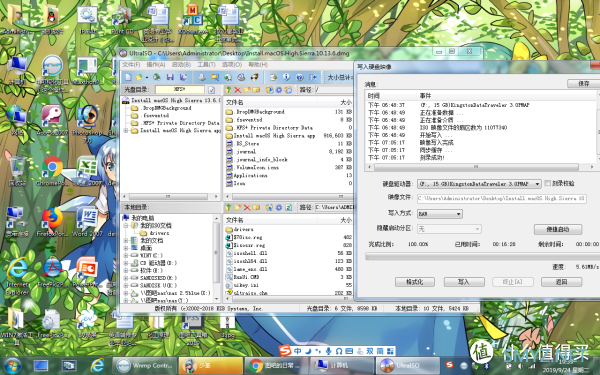The height and width of the screenshot is (375, 600).
Task: Click the disc pane 路径 path field
Action: tap(334, 90)
